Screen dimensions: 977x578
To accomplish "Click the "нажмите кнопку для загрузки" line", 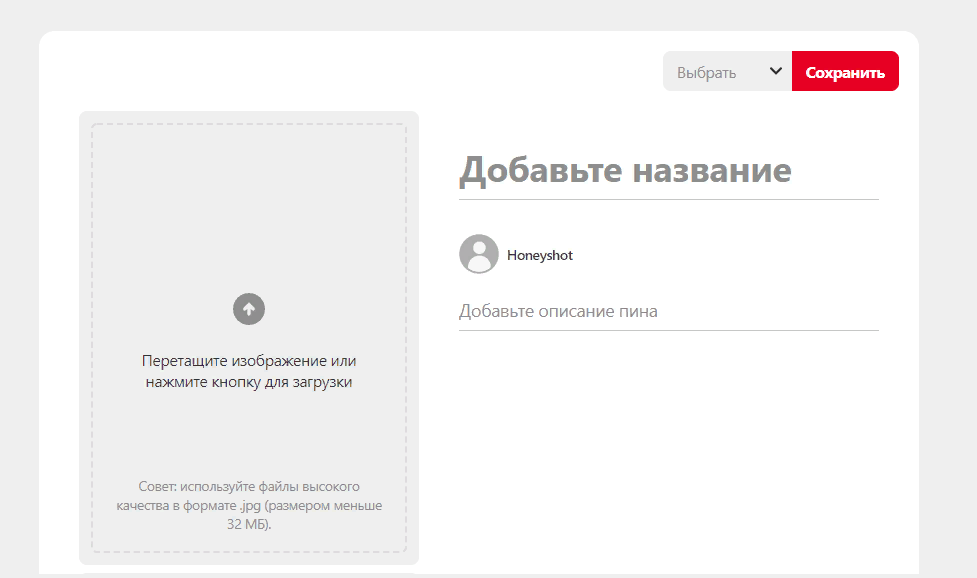I will [249, 382].
